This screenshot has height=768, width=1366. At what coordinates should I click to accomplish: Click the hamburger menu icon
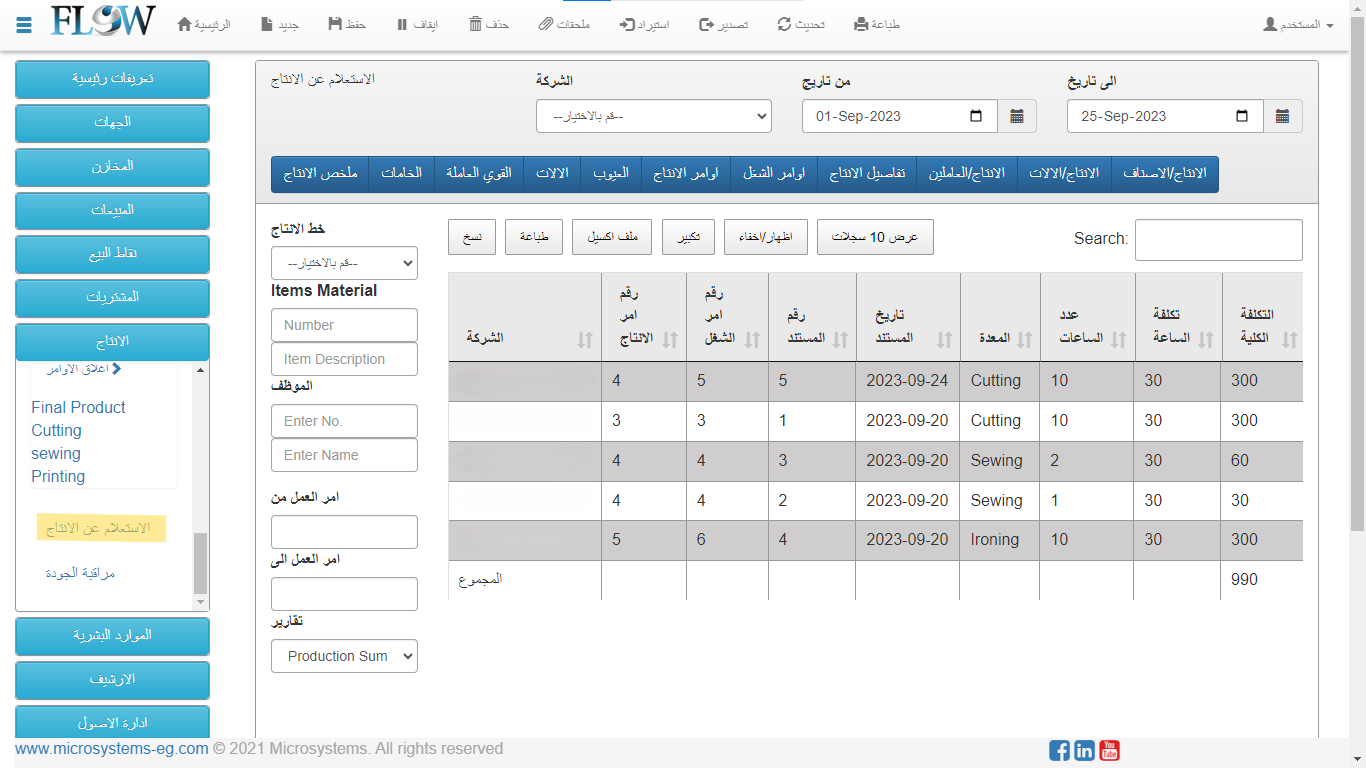tap(24, 24)
